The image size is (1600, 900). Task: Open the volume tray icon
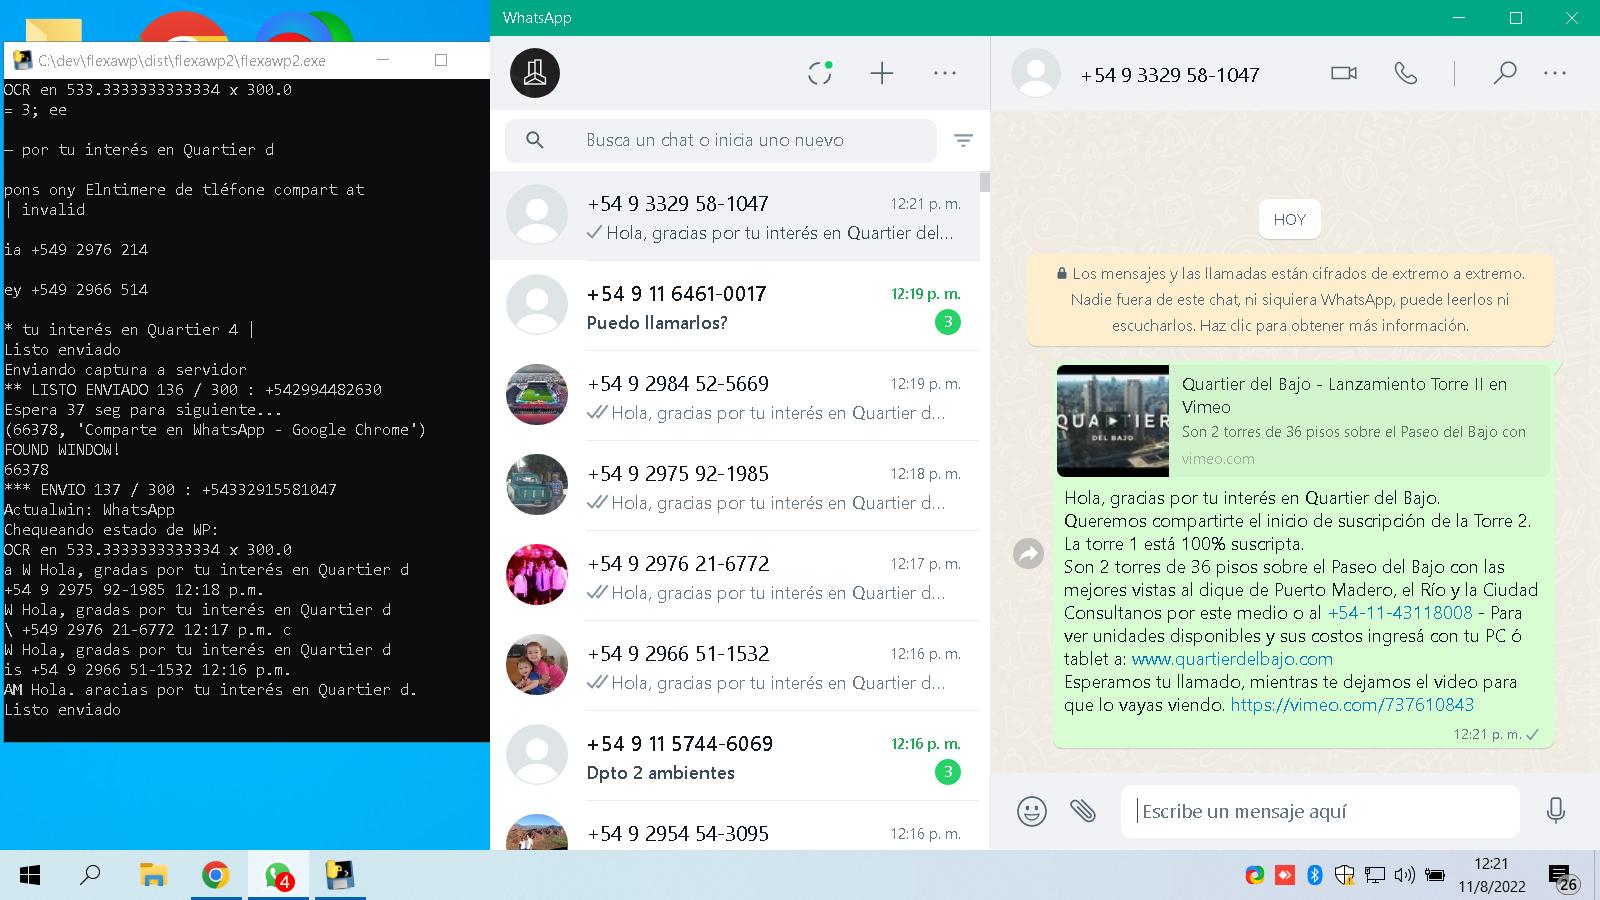[1405, 876]
